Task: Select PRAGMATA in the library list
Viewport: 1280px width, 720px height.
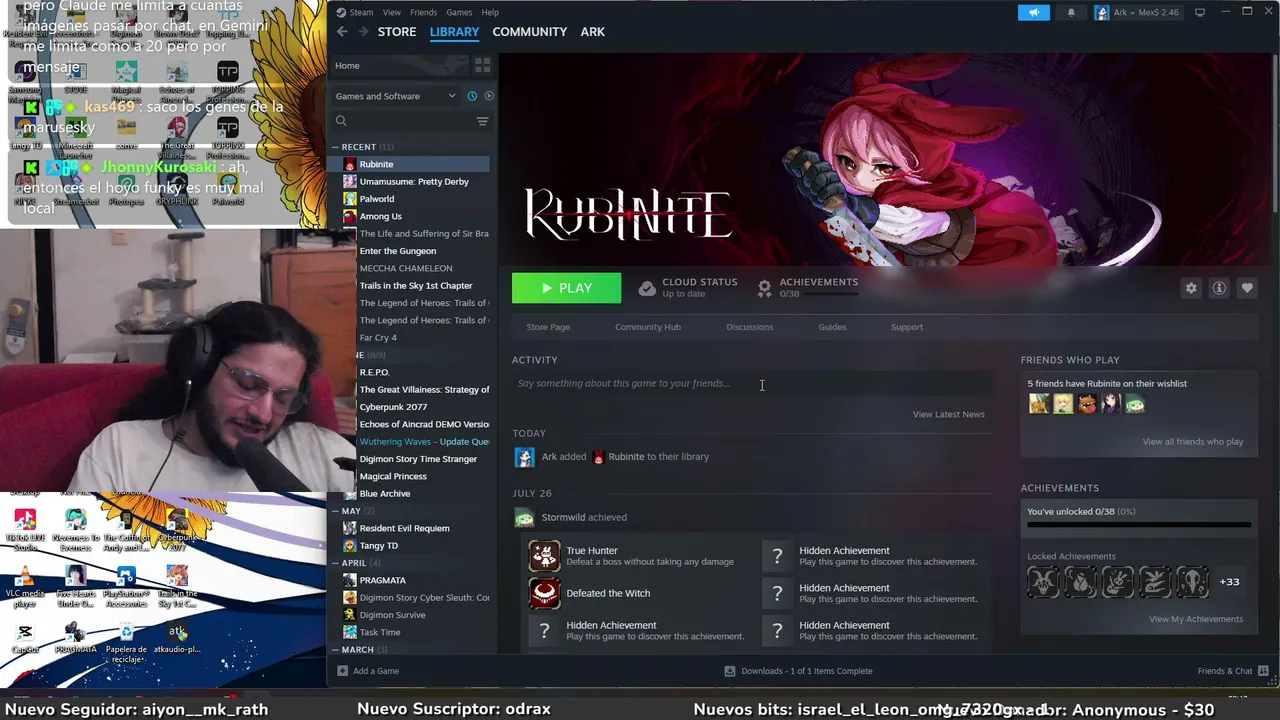Action: (x=382, y=580)
